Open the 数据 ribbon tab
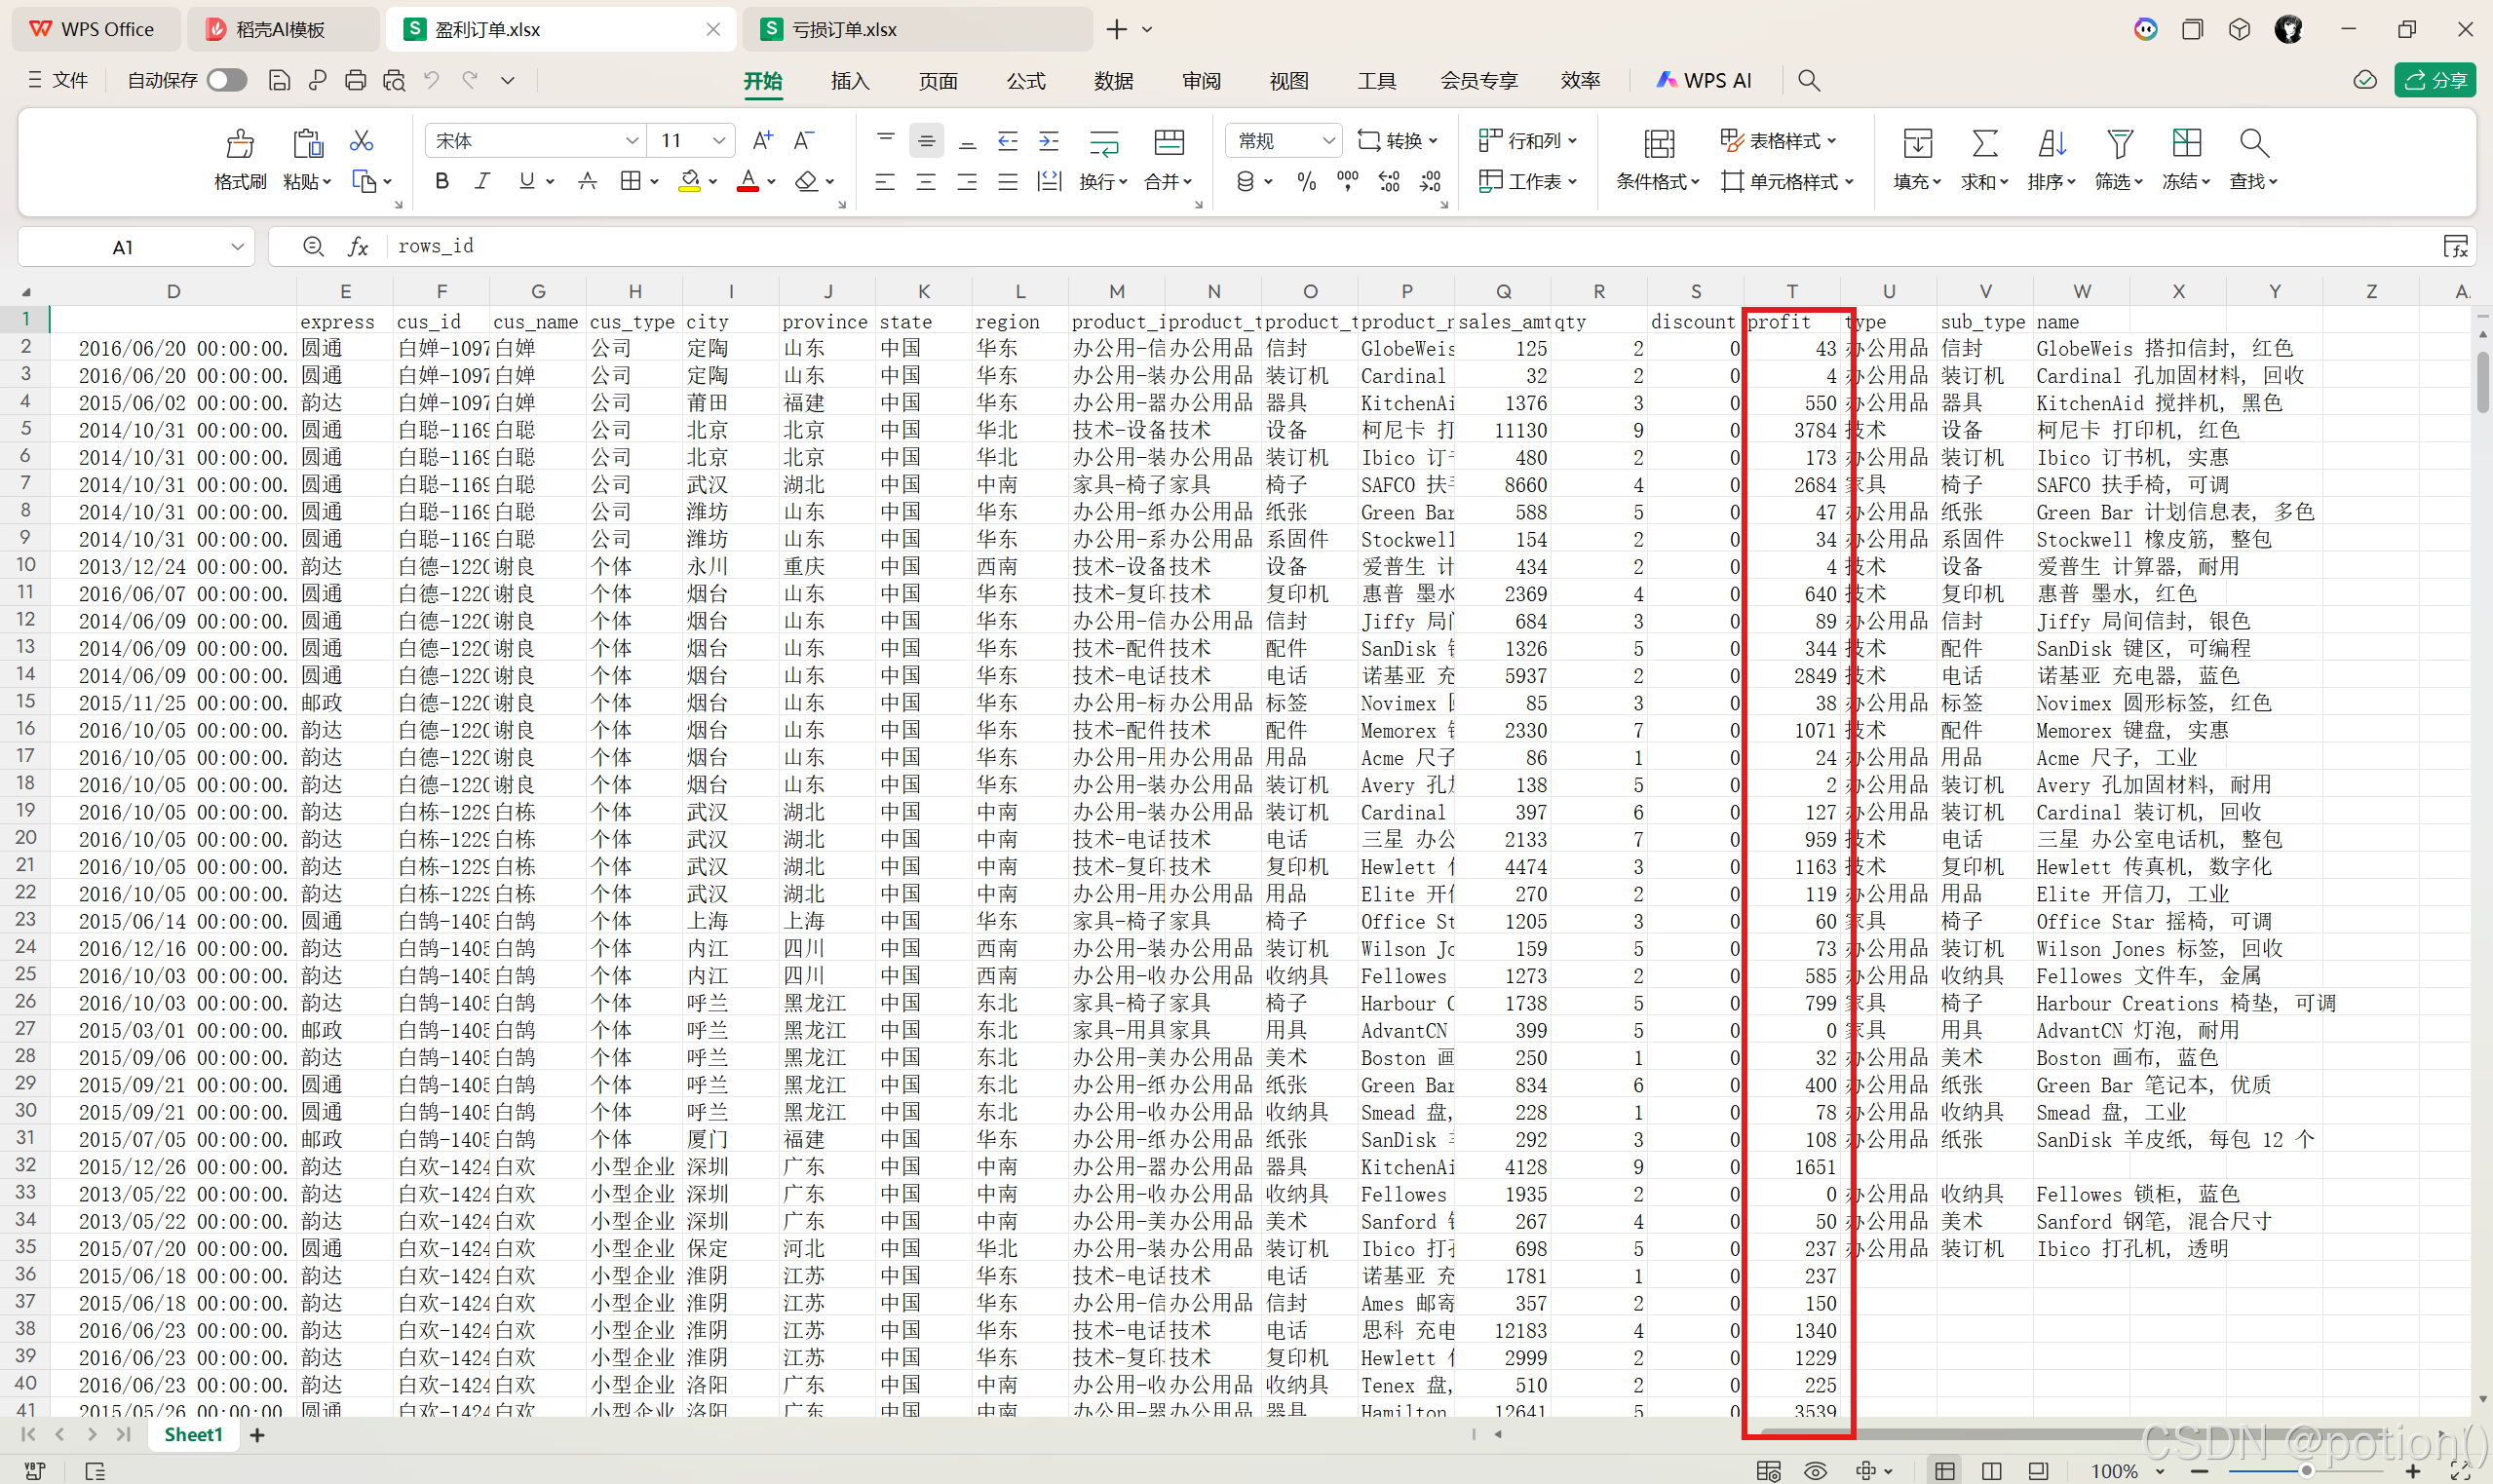 tap(1113, 81)
